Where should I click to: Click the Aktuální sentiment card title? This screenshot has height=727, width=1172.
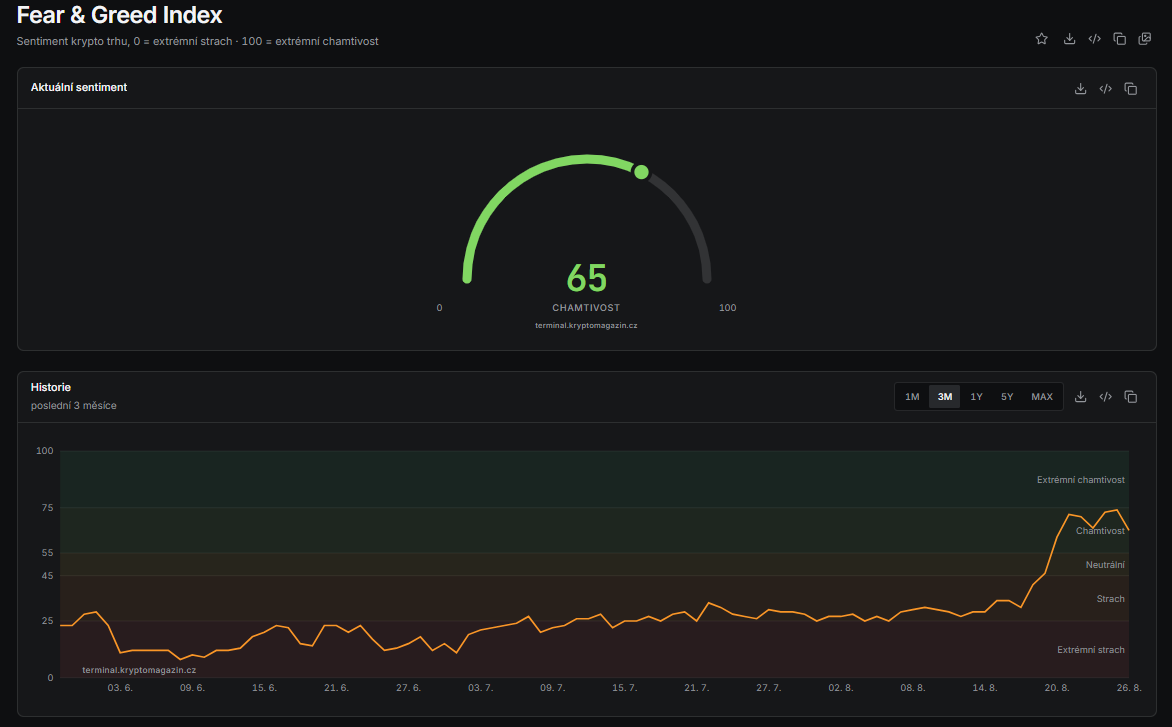tap(78, 87)
